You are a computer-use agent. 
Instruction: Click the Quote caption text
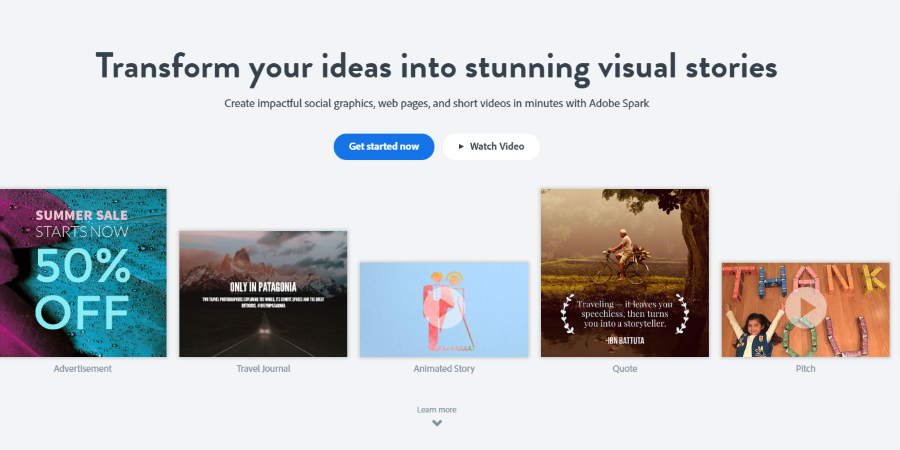[624, 369]
